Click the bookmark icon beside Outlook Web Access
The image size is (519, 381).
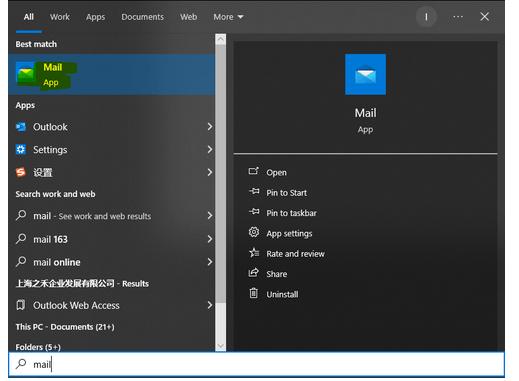point(21,305)
